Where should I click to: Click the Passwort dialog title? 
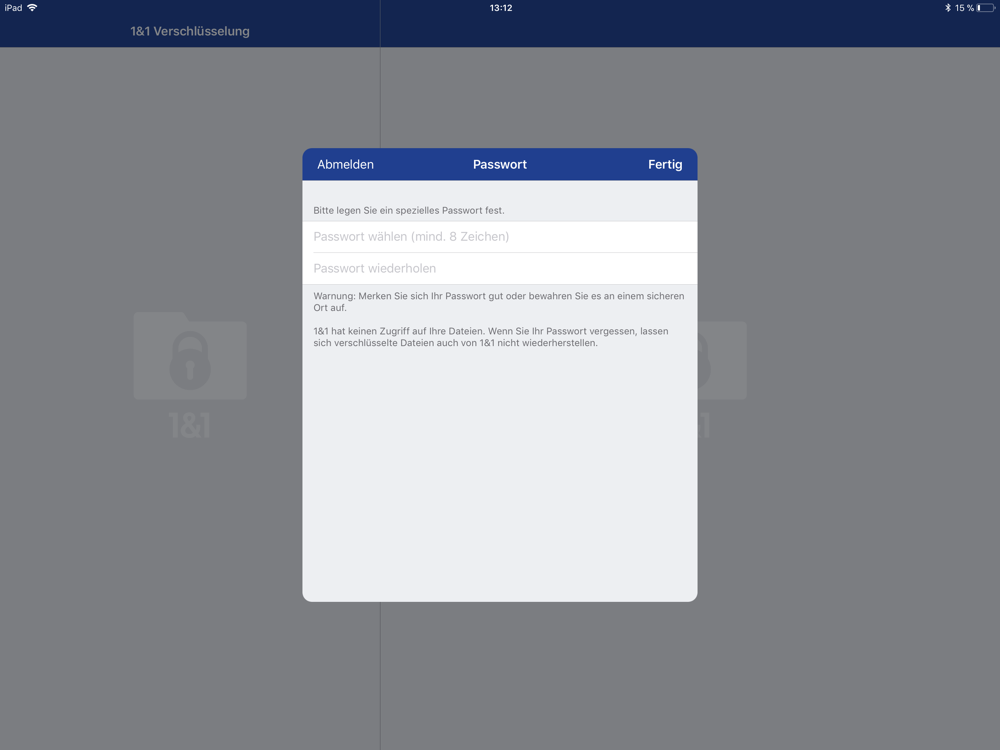[x=499, y=165]
